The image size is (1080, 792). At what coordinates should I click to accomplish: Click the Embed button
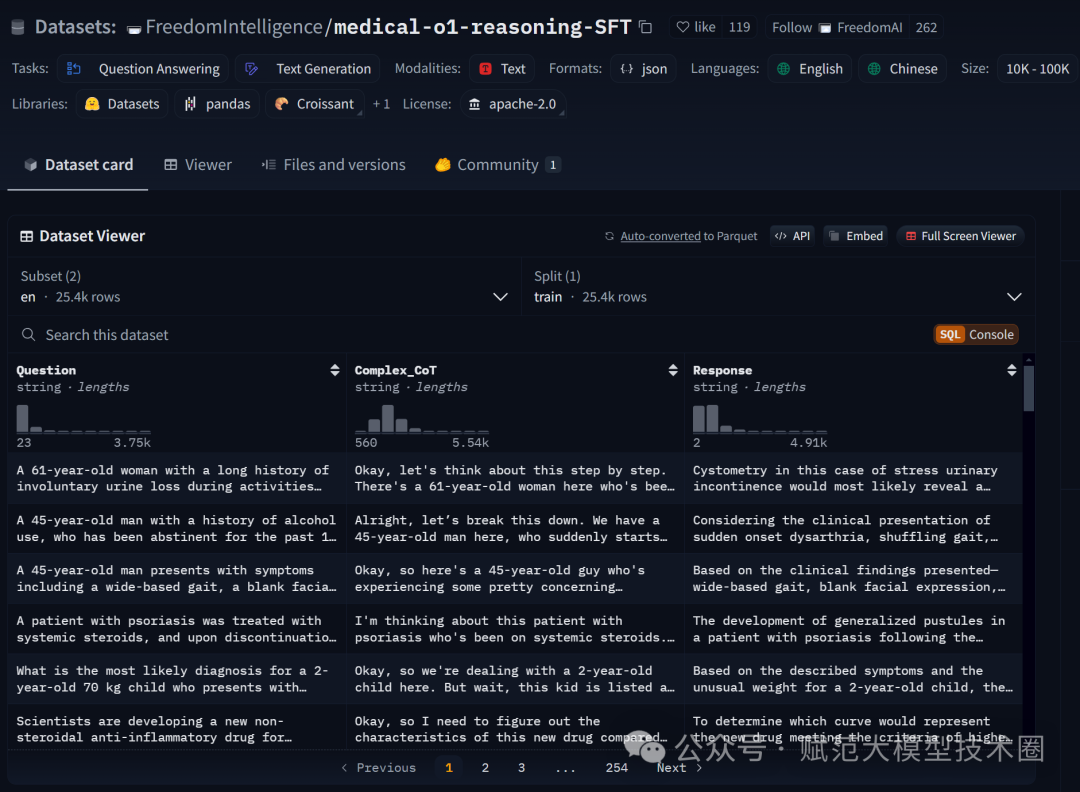click(x=855, y=236)
